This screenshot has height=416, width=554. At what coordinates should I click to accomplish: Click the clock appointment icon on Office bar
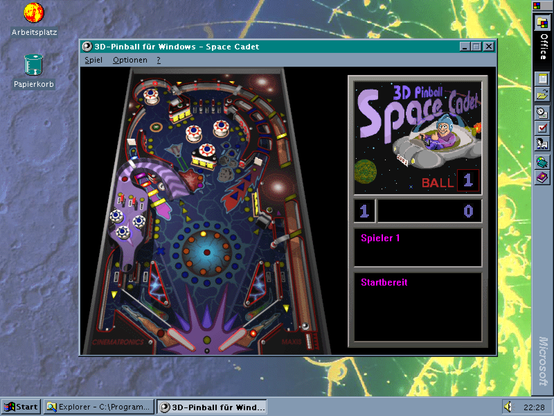[x=542, y=112]
